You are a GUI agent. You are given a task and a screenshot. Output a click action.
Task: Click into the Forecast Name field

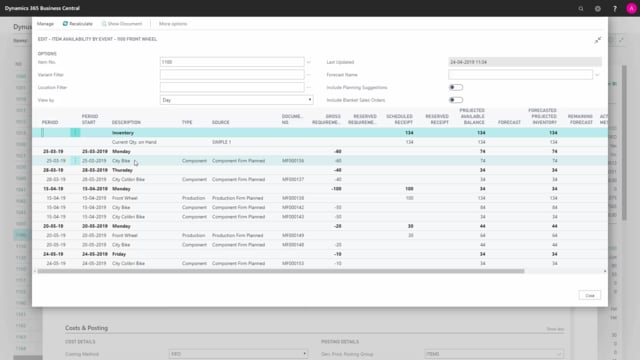(520, 75)
